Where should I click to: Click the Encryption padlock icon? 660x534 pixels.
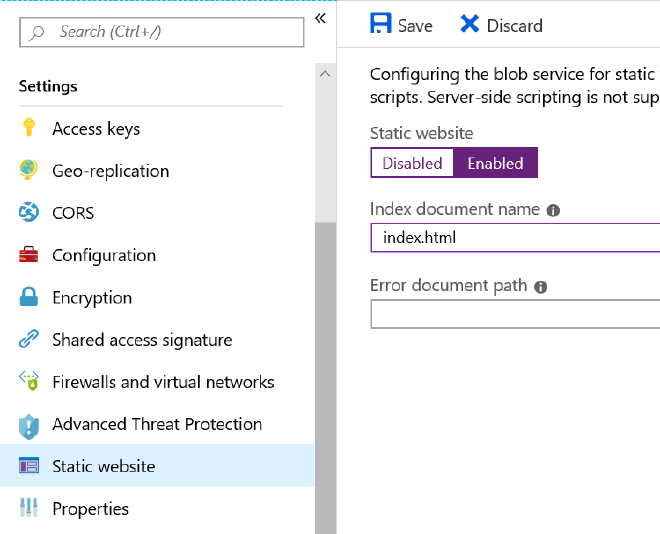pos(29,298)
